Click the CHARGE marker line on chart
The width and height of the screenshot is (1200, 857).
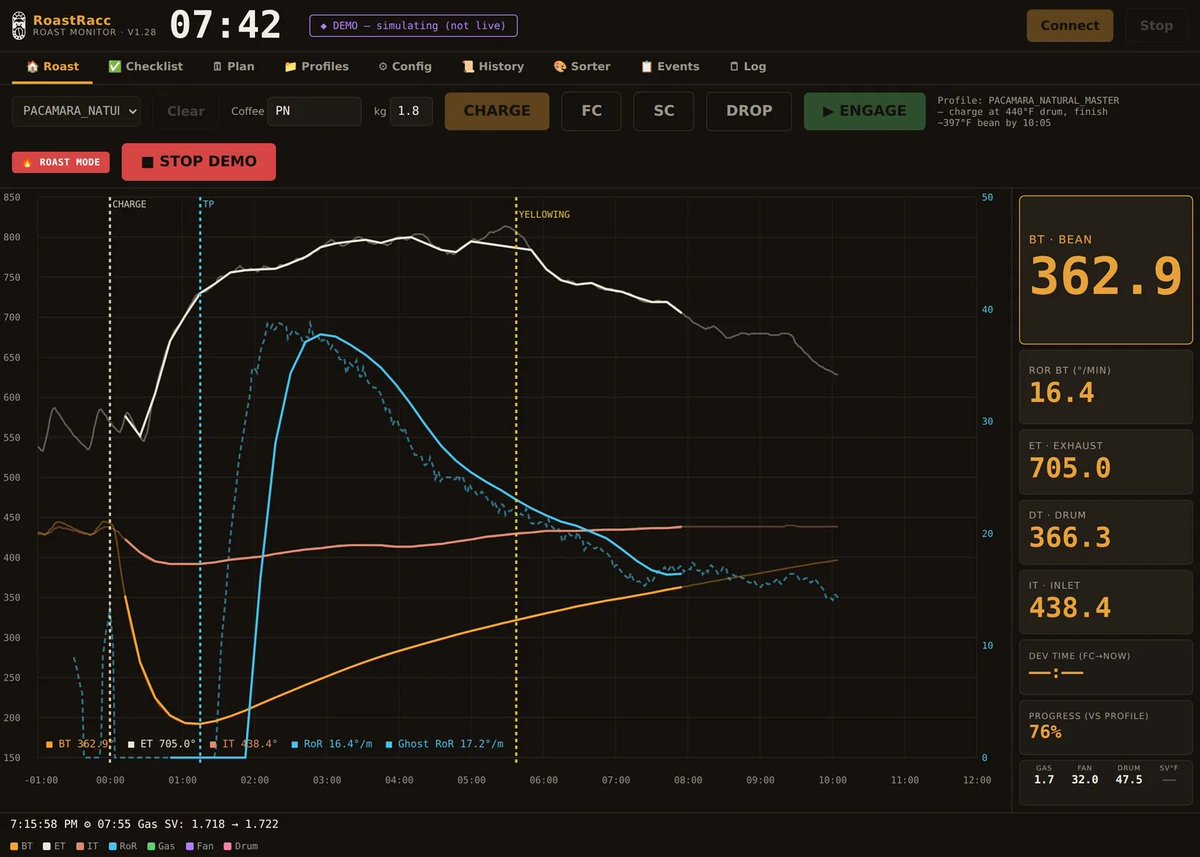coord(110,478)
